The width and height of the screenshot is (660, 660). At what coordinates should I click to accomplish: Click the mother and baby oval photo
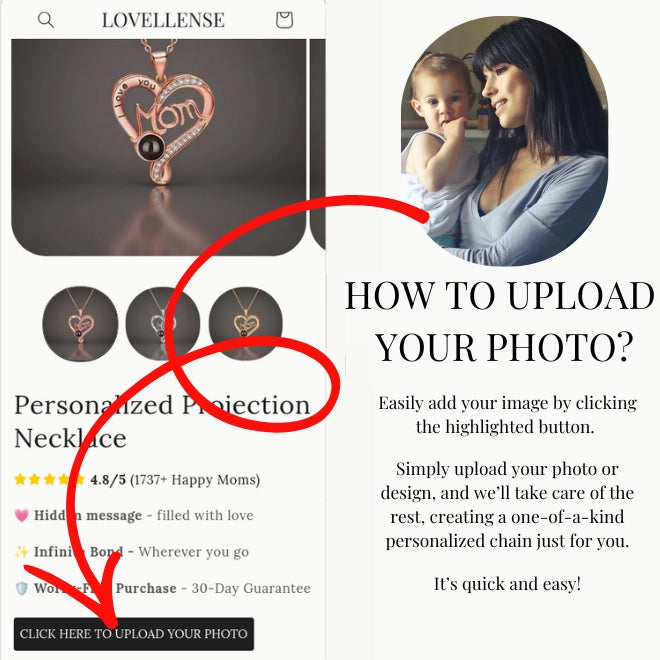click(504, 141)
